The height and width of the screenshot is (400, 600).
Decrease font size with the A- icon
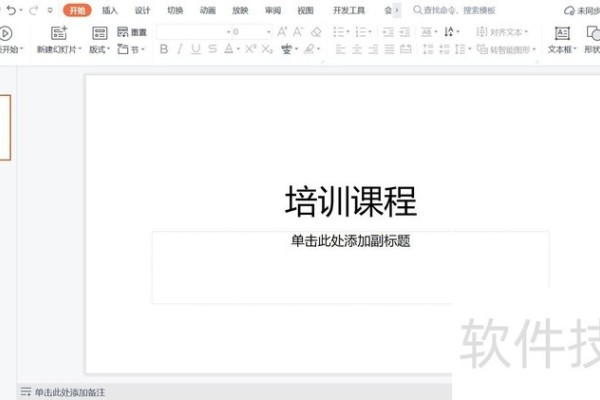[x=298, y=32]
